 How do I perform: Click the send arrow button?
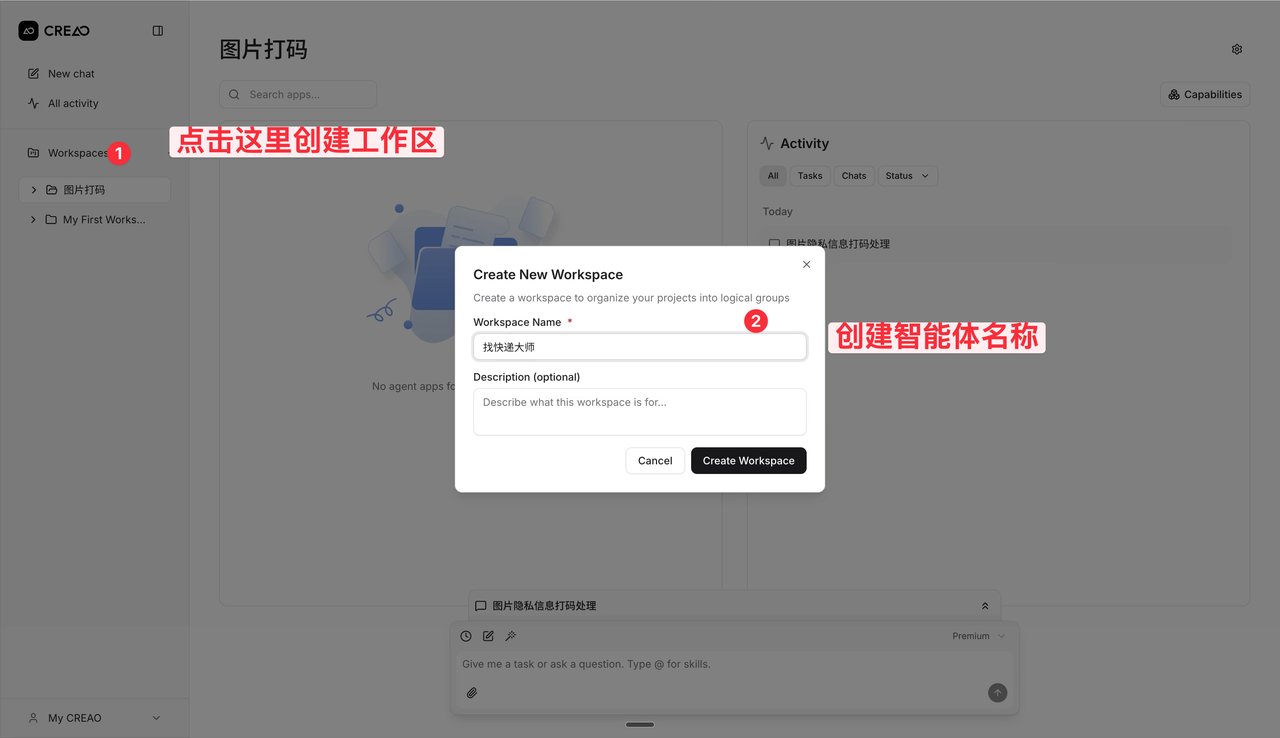[997, 692]
